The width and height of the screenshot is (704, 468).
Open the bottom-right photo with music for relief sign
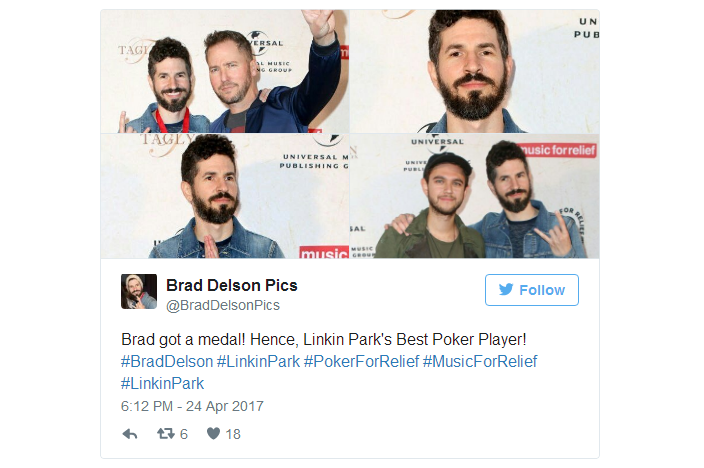click(x=475, y=196)
